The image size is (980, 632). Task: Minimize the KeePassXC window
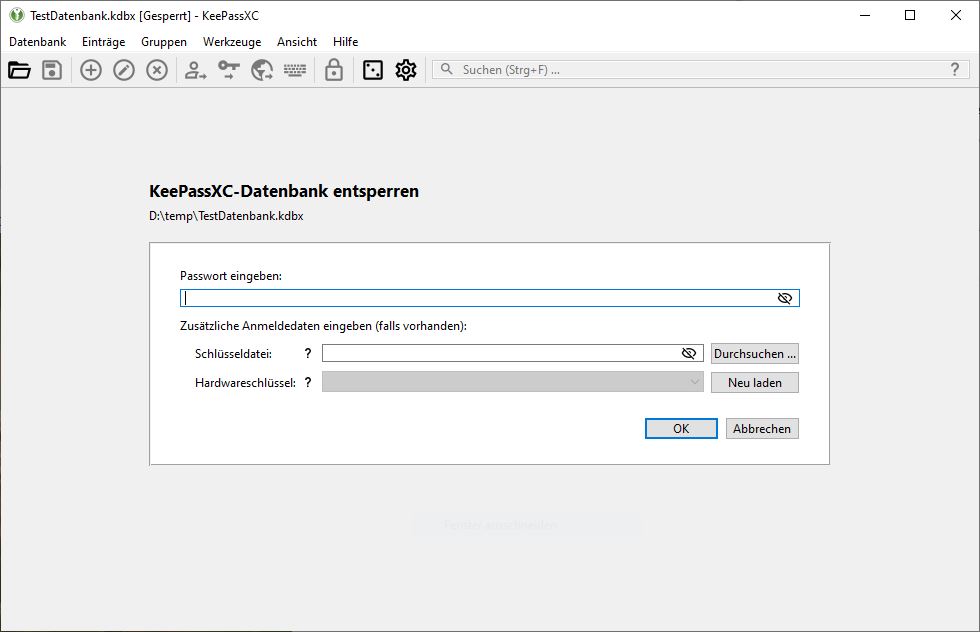865,16
